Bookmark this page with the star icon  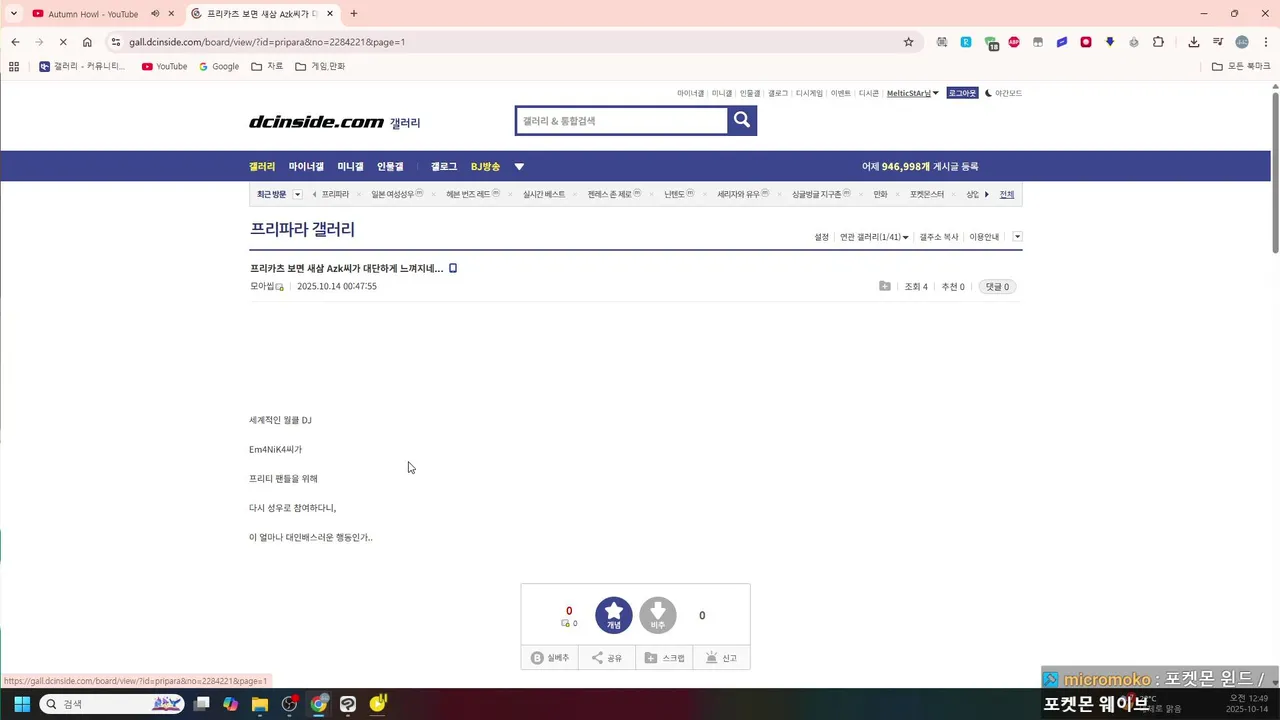pos(908,42)
